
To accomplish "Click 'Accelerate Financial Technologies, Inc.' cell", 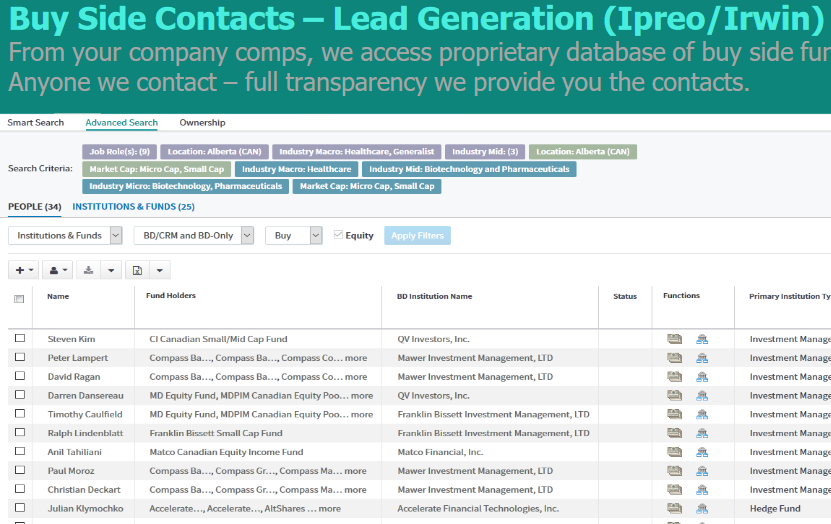I will click(x=478, y=509).
